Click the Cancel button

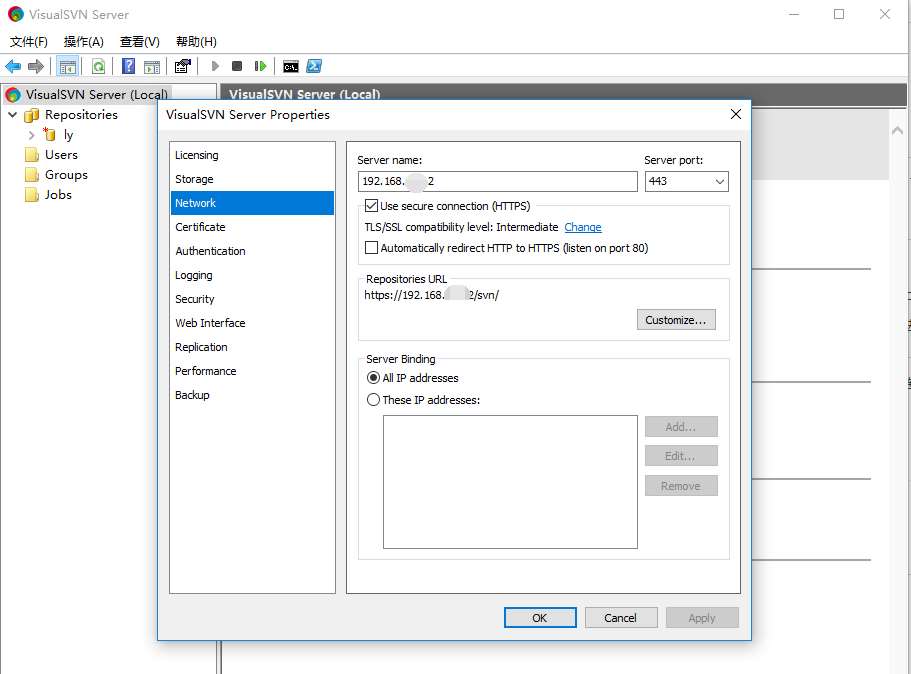(x=621, y=618)
